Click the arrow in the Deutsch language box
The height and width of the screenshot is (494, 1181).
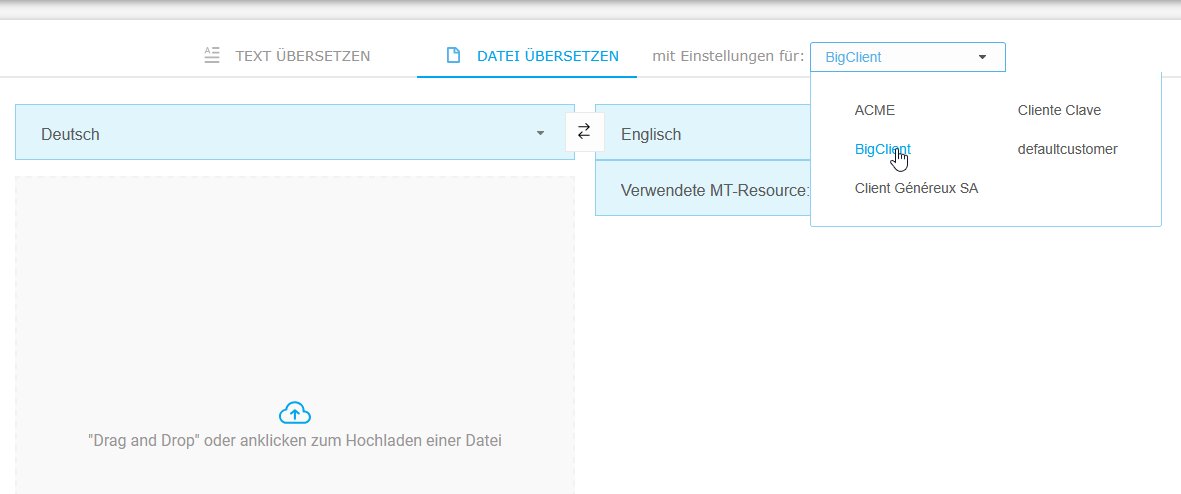click(540, 133)
